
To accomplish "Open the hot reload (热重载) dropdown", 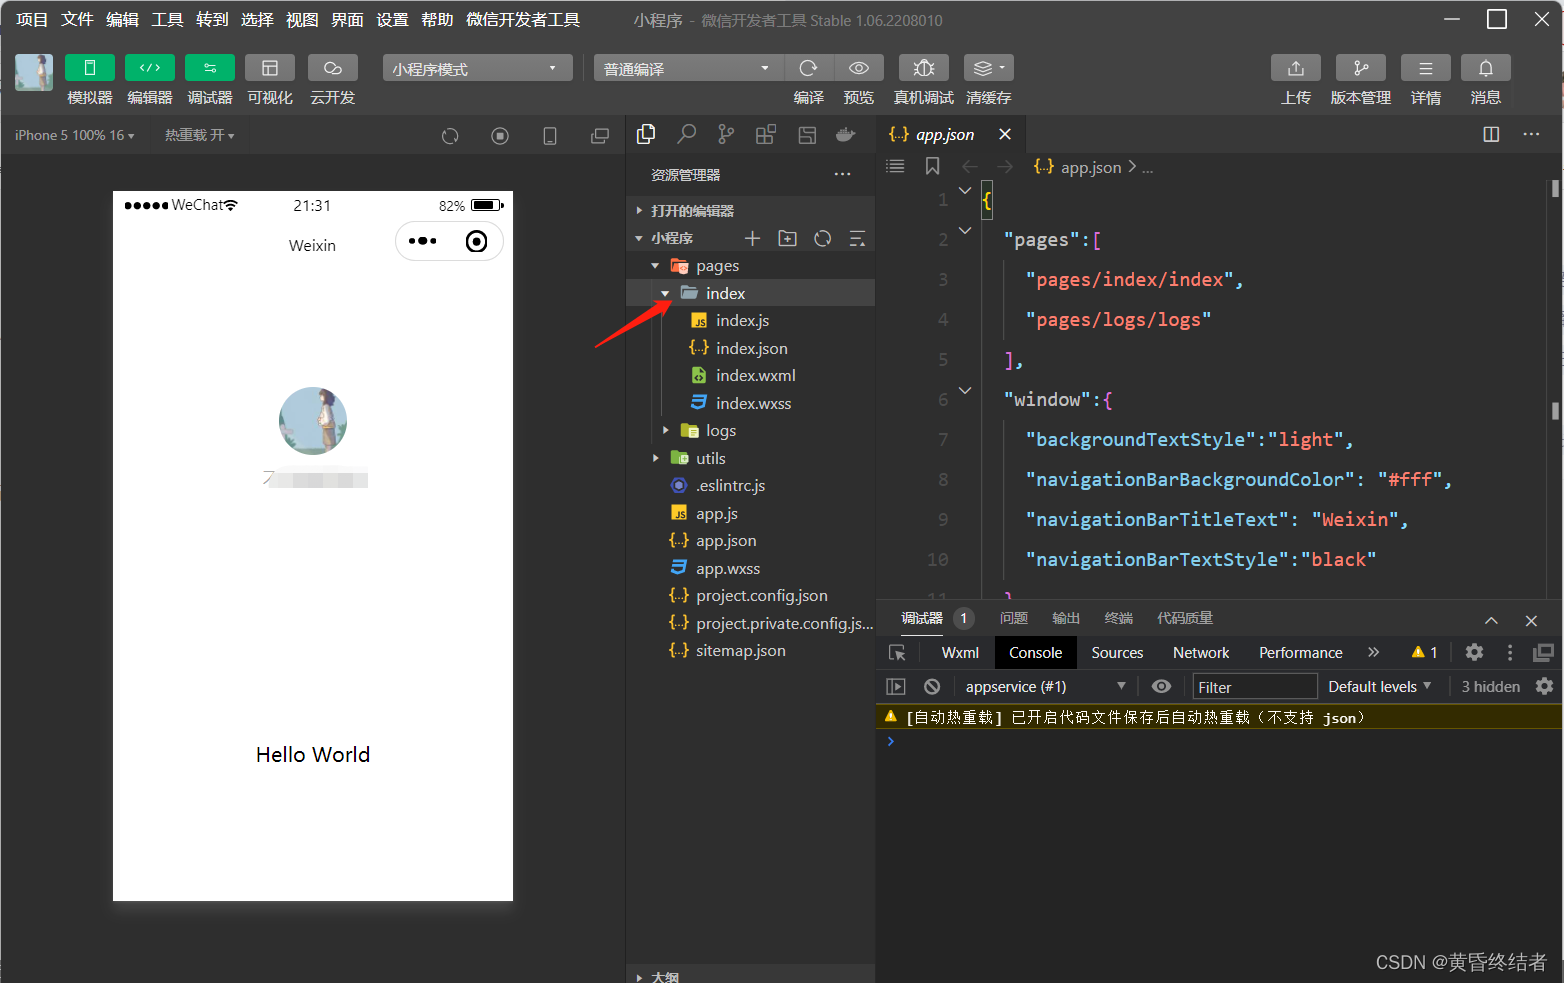I will pyautogui.click(x=199, y=135).
